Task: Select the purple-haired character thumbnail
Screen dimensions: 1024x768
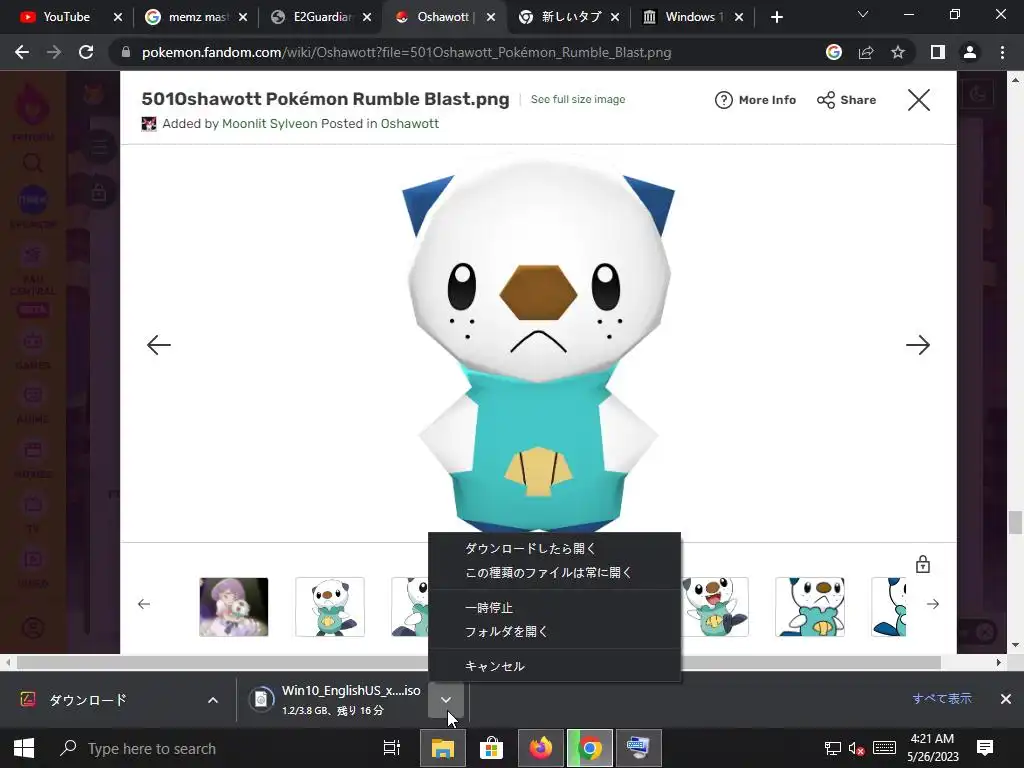Action: 234,607
